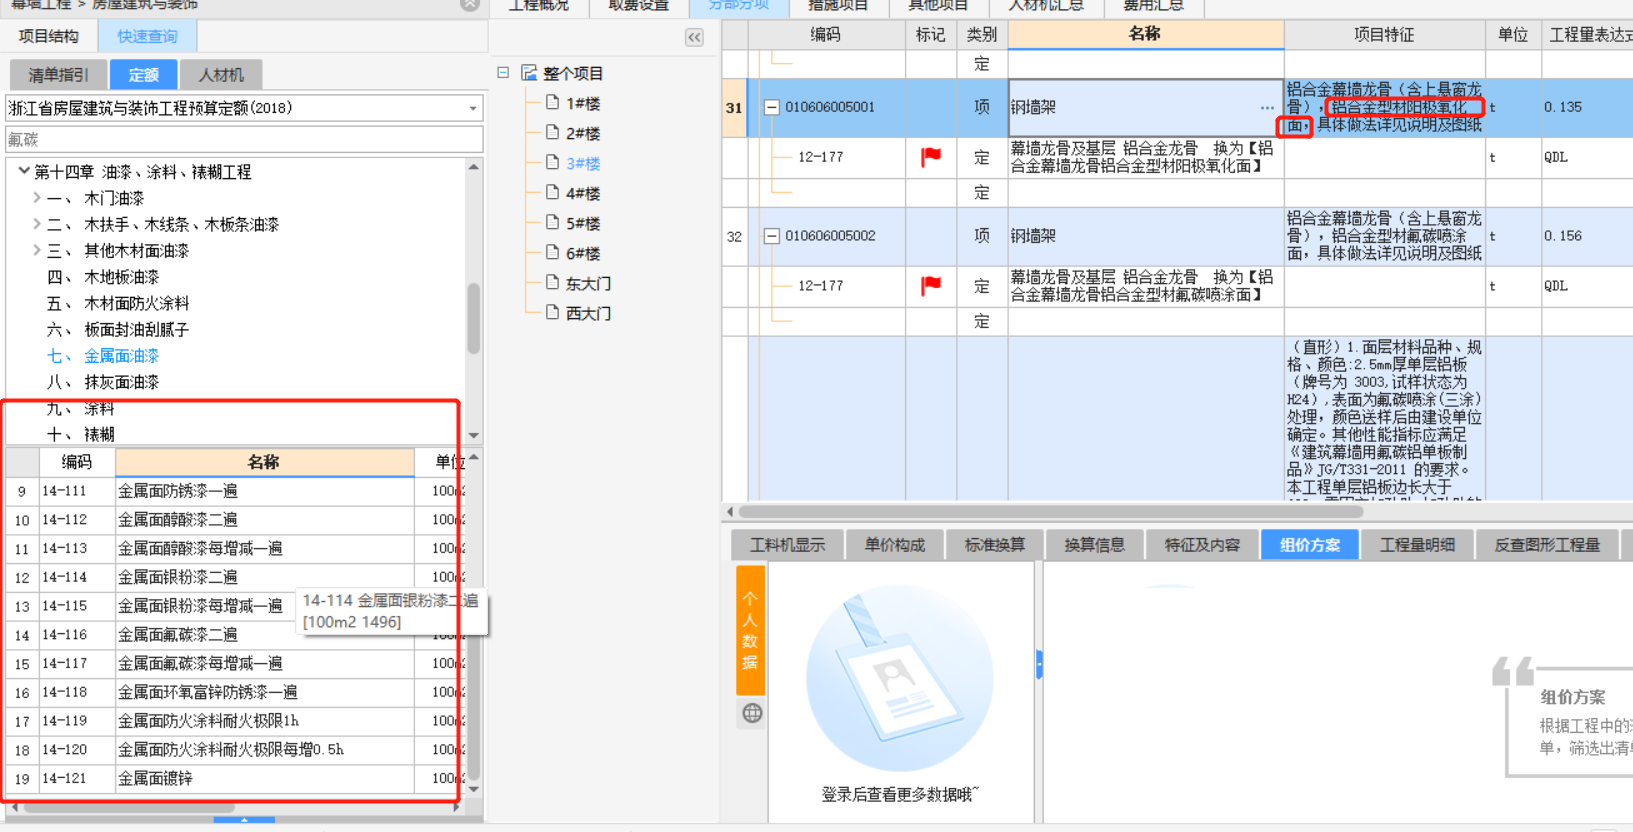Select 六、板面封油刮腻子 tree item
This screenshot has width=1633, height=832.
pos(117,329)
